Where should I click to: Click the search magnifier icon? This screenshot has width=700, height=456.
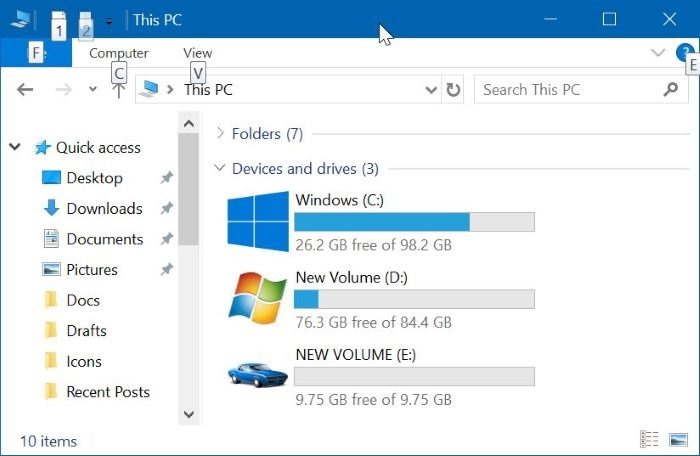point(671,89)
